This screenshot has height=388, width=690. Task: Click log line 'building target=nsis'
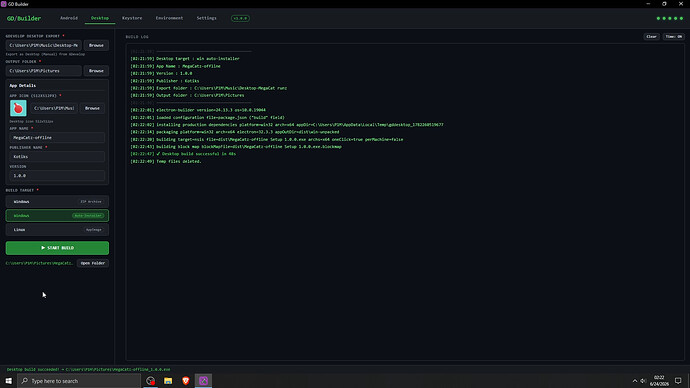click(x=267, y=139)
